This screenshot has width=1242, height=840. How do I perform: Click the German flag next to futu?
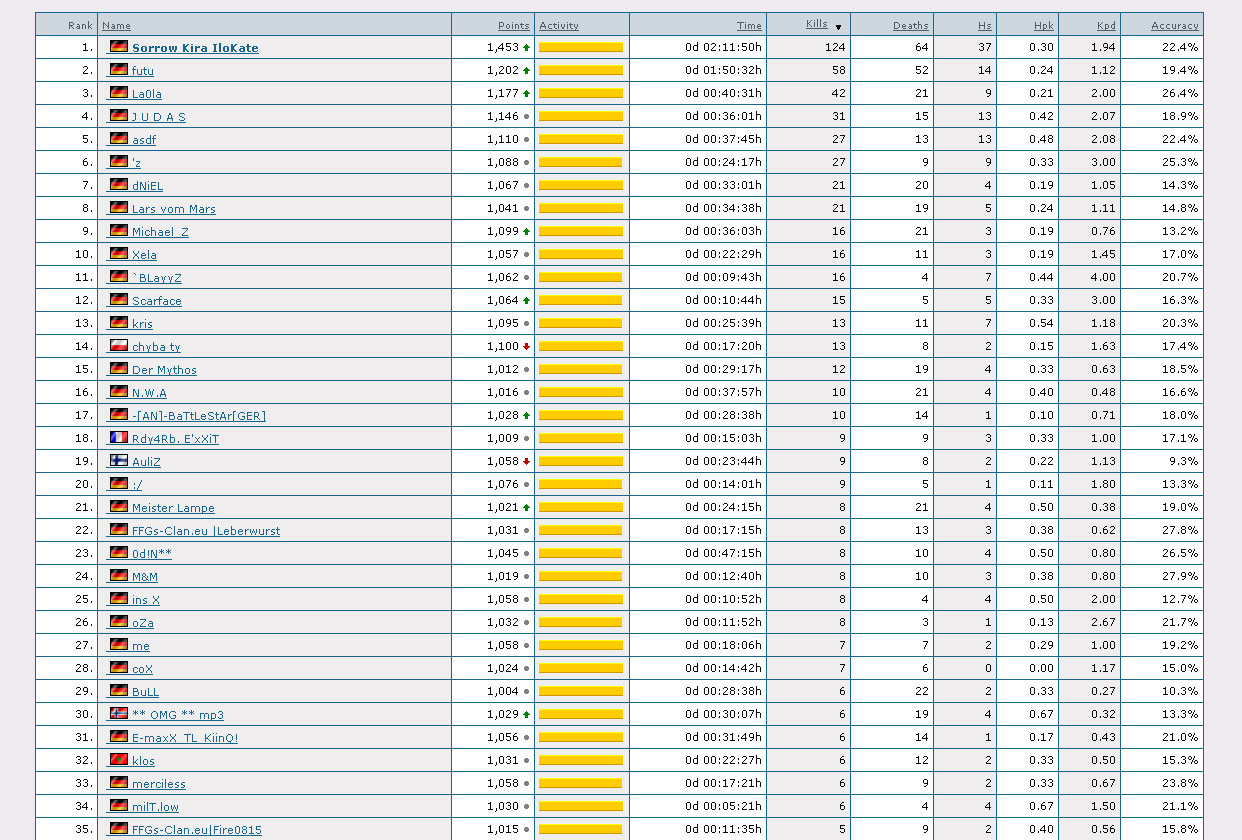[118, 70]
